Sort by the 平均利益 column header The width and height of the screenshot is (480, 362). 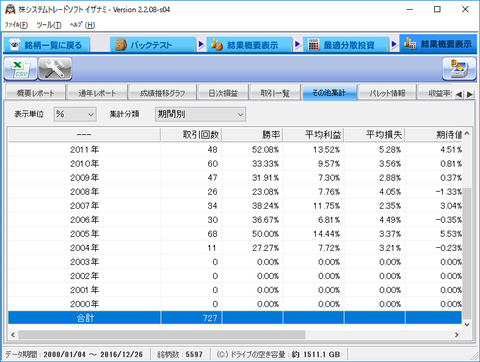[313, 135]
